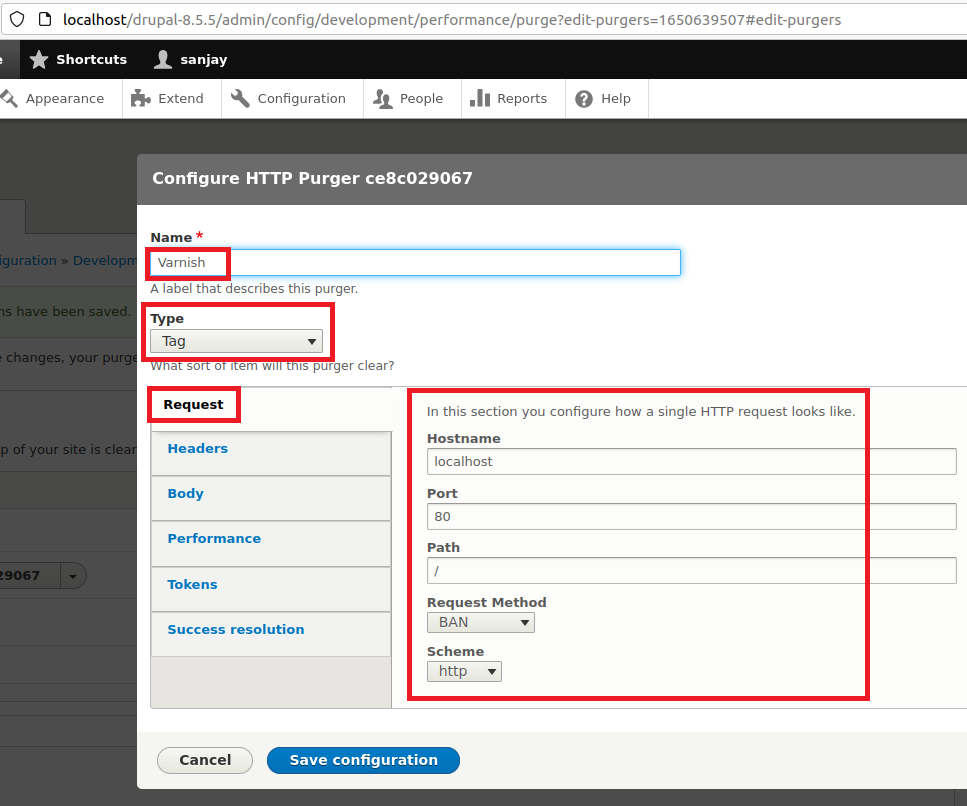This screenshot has height=806, width=967.
Task: Switch to the Headers vertical tab
Action: [198, 449]
